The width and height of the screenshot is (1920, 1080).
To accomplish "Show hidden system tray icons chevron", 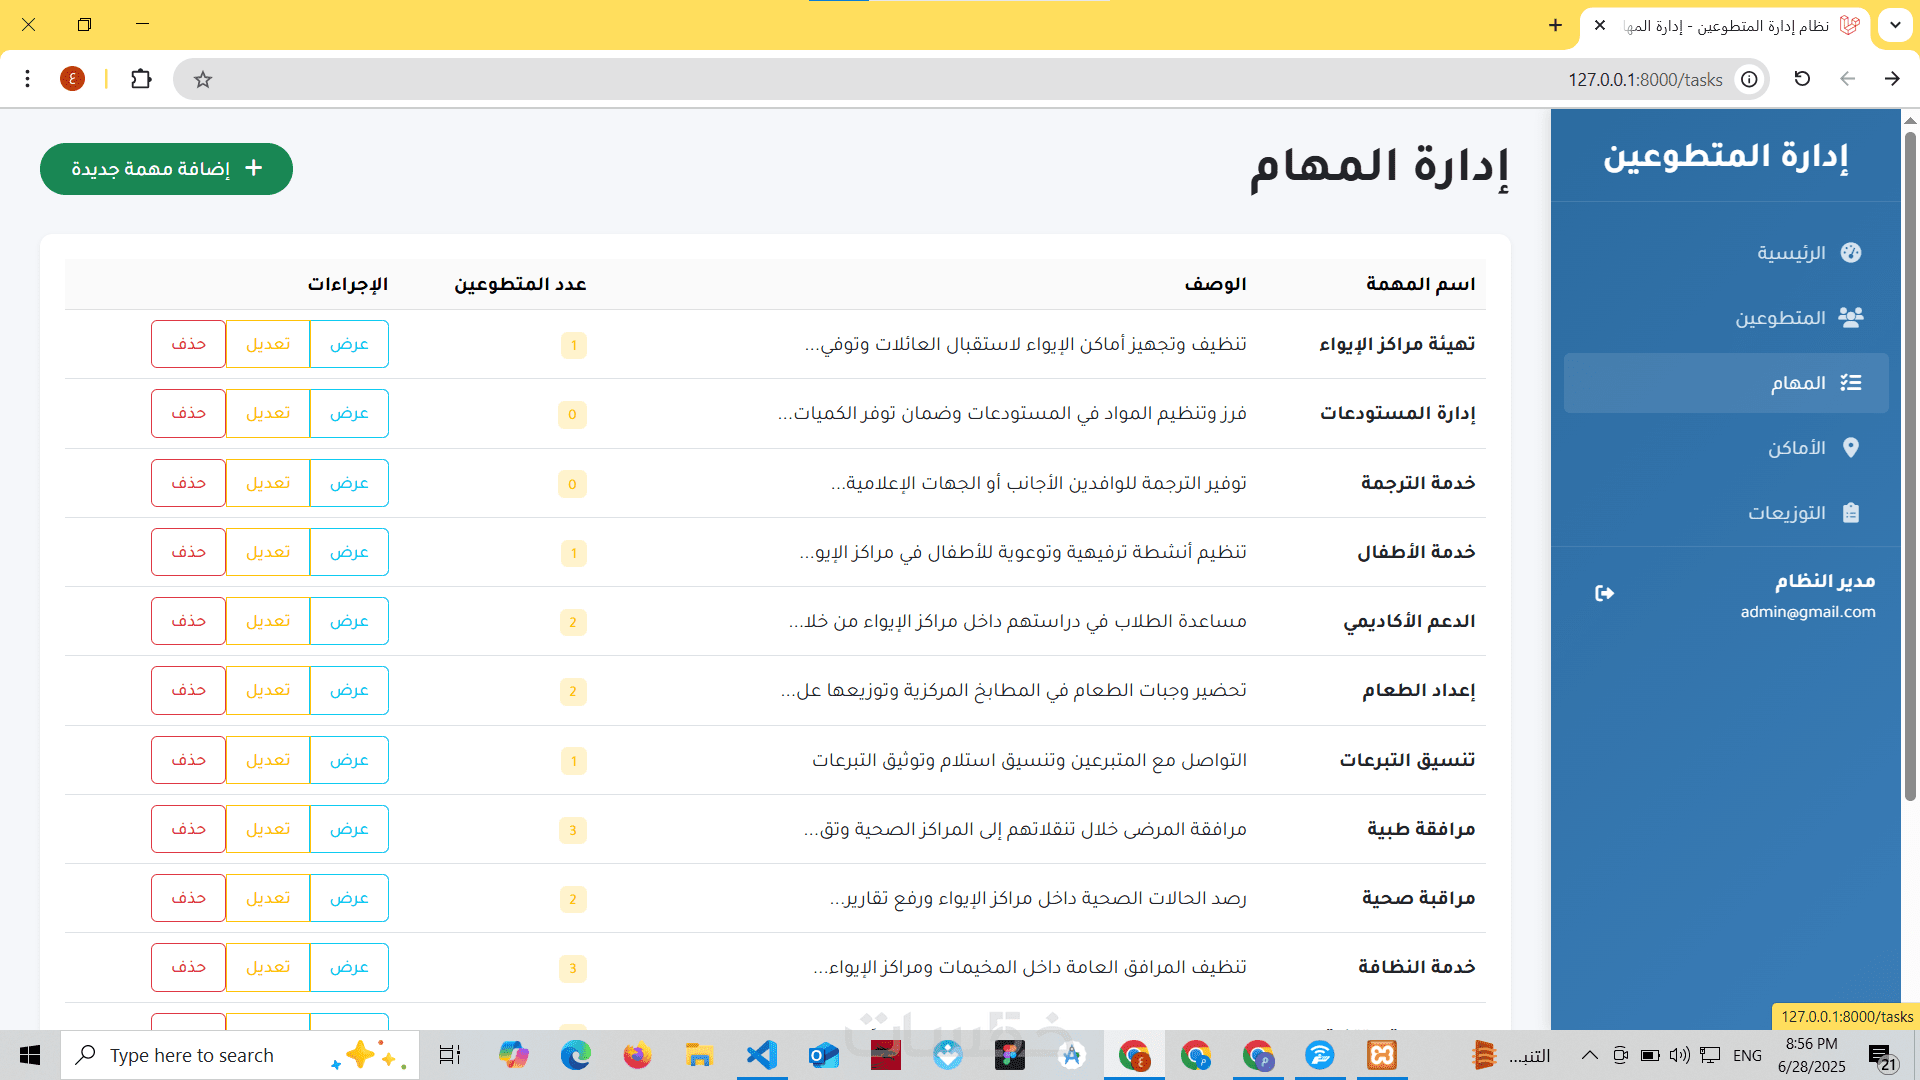I will (x=1589, y=1055).
